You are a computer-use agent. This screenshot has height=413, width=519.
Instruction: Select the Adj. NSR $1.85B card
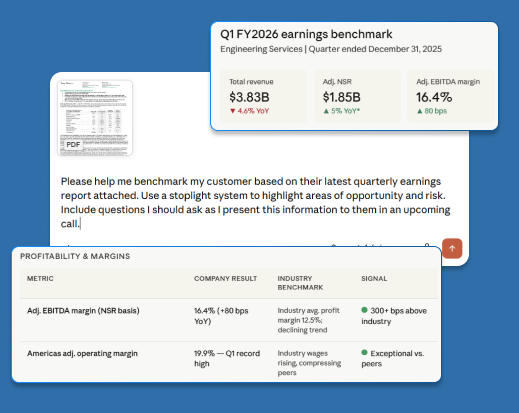[357, 96]
